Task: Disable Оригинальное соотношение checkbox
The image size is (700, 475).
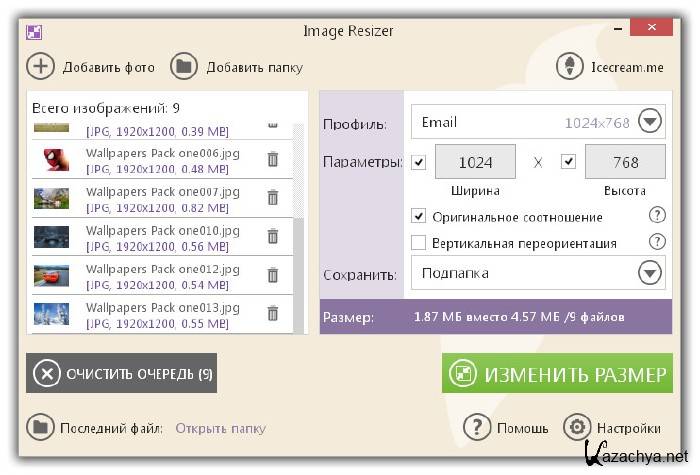Action: click(x=419, y=216)
